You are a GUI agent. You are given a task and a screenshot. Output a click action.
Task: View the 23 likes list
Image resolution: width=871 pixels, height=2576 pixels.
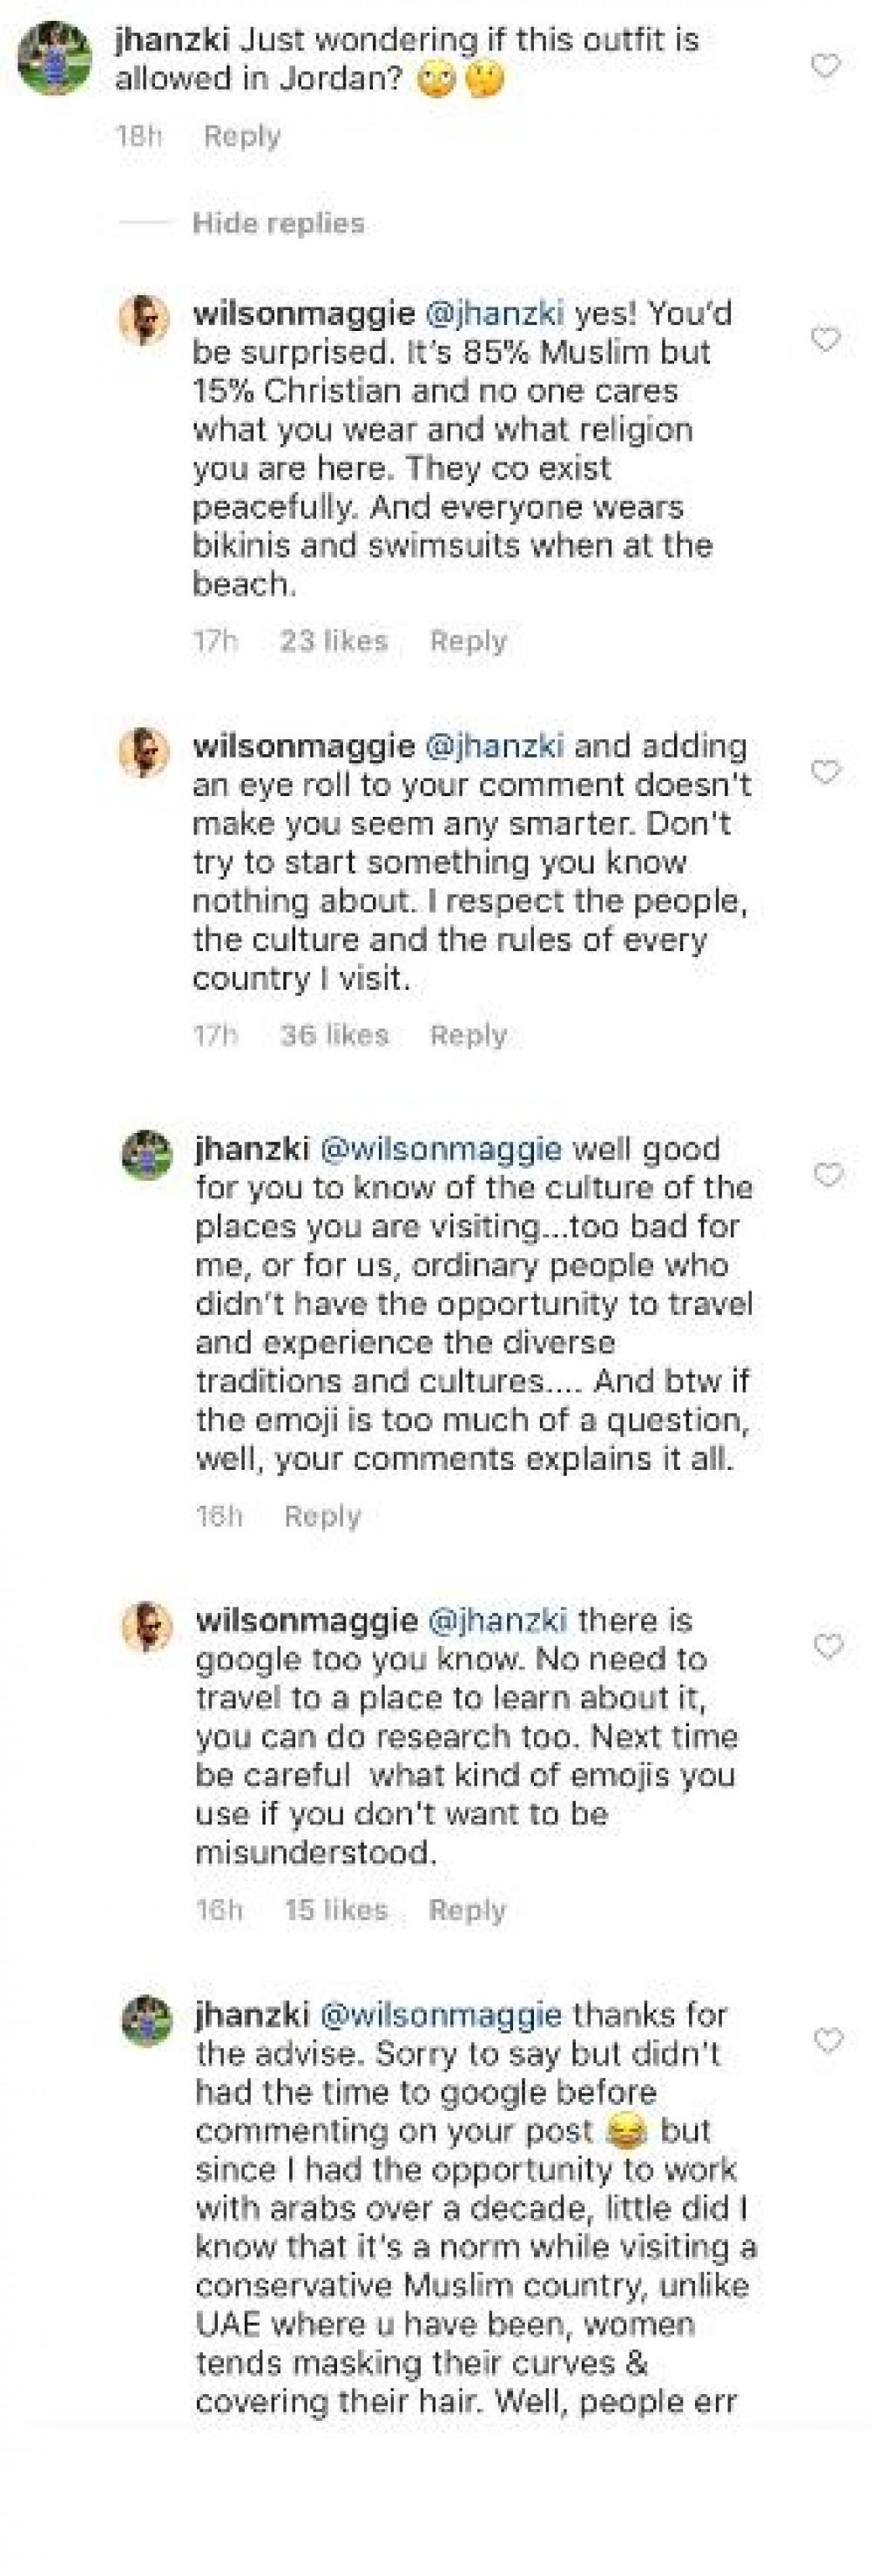[x=333, y=641]
